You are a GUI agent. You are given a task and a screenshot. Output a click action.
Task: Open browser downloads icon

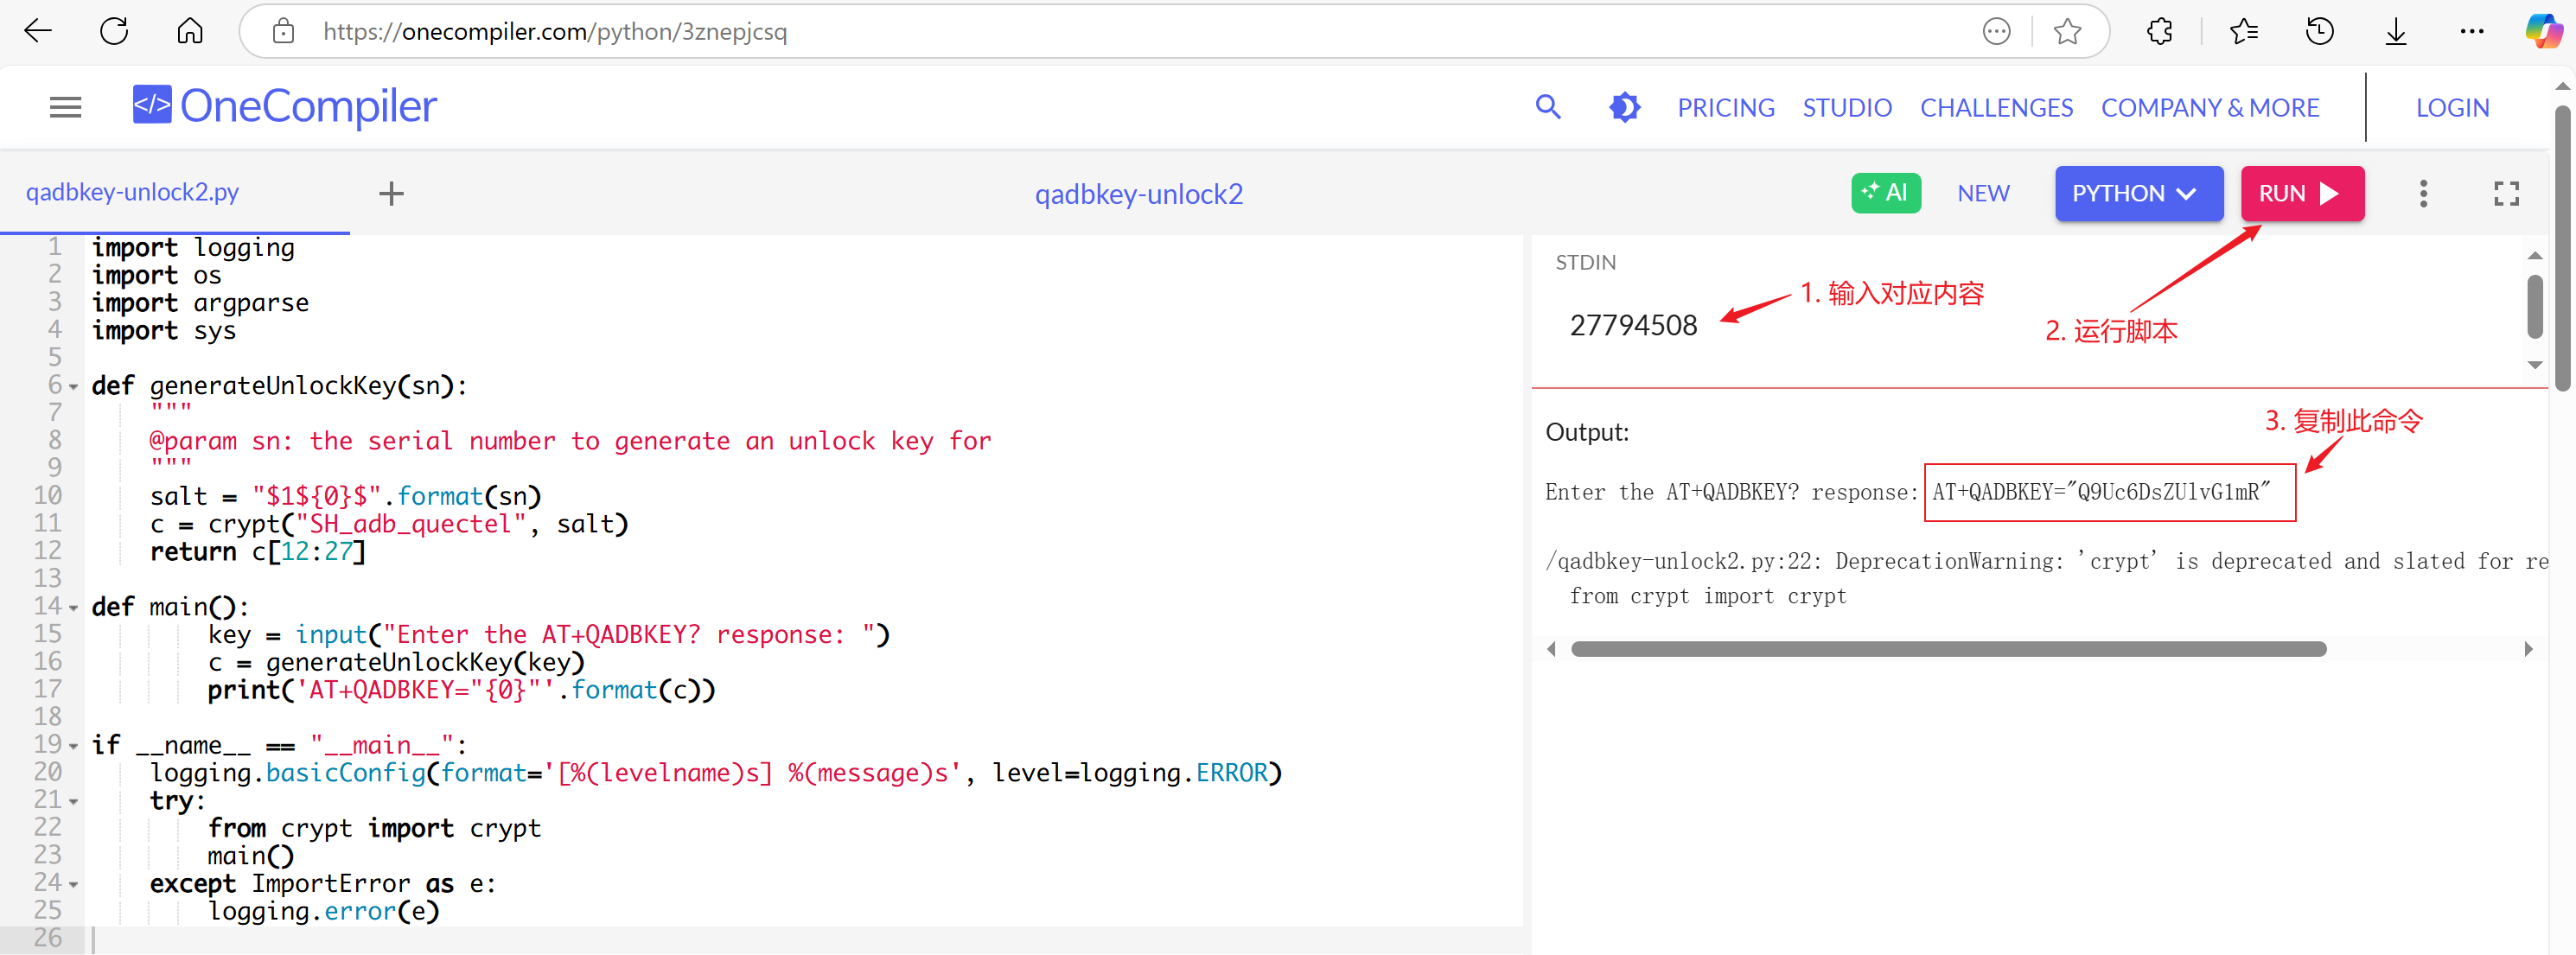2395,32
